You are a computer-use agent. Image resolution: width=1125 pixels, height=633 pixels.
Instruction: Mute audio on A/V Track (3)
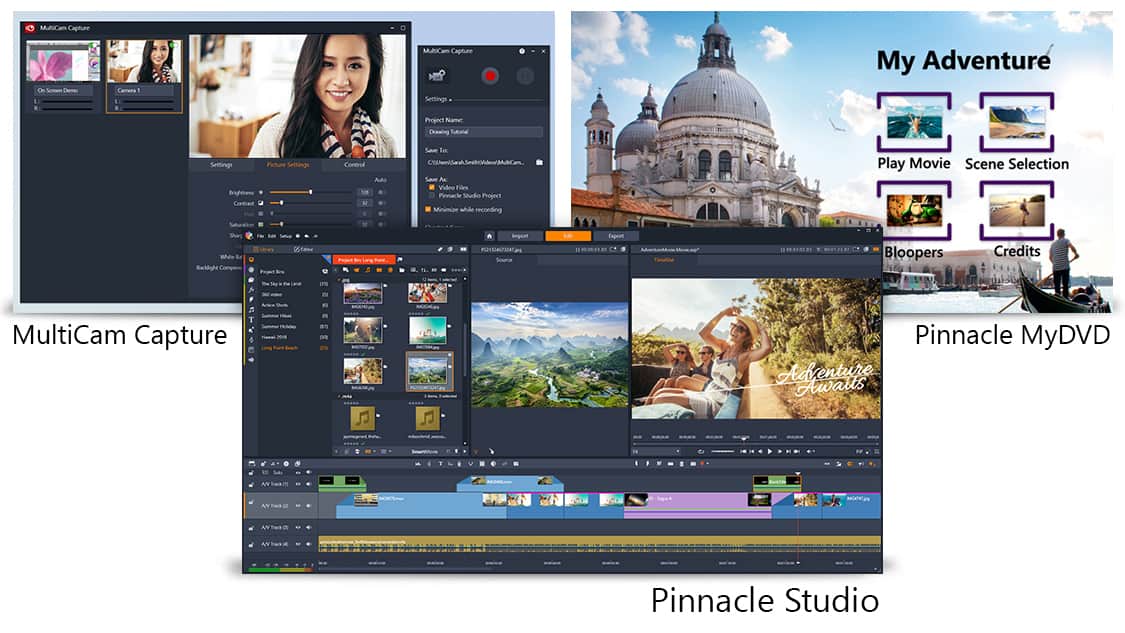309,528
